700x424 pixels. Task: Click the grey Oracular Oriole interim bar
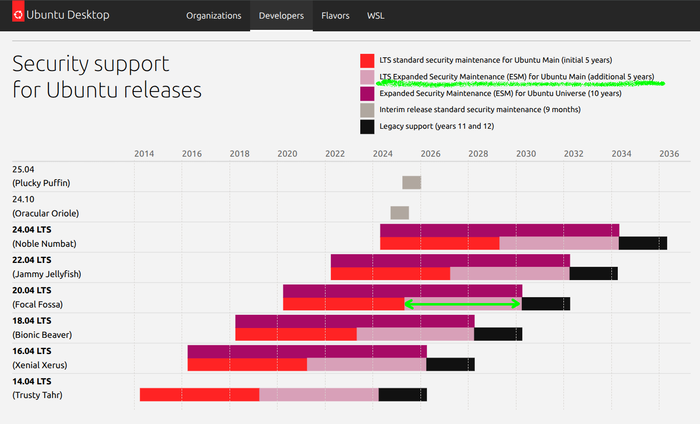click(x=400, y=212)
